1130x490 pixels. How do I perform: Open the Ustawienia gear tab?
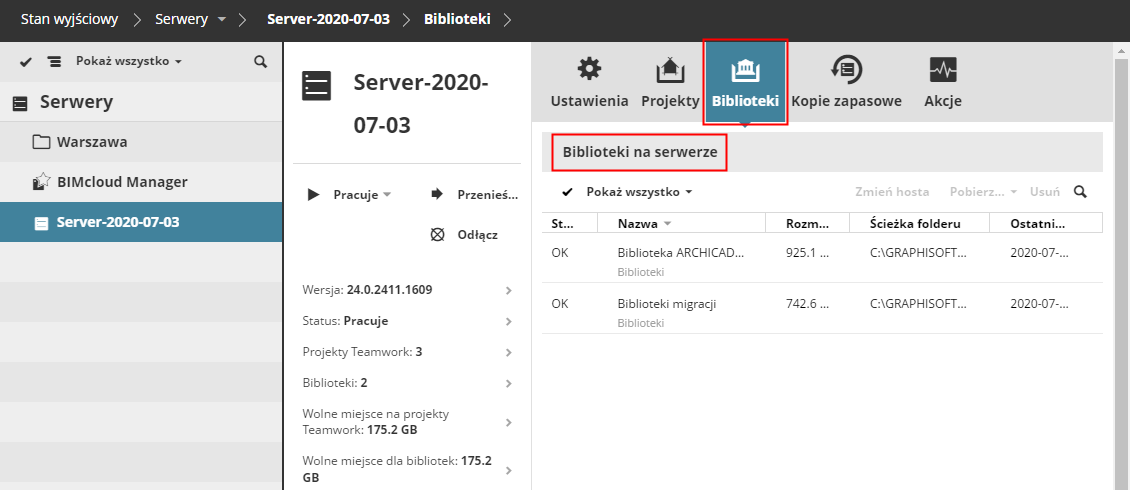(590, 83)
